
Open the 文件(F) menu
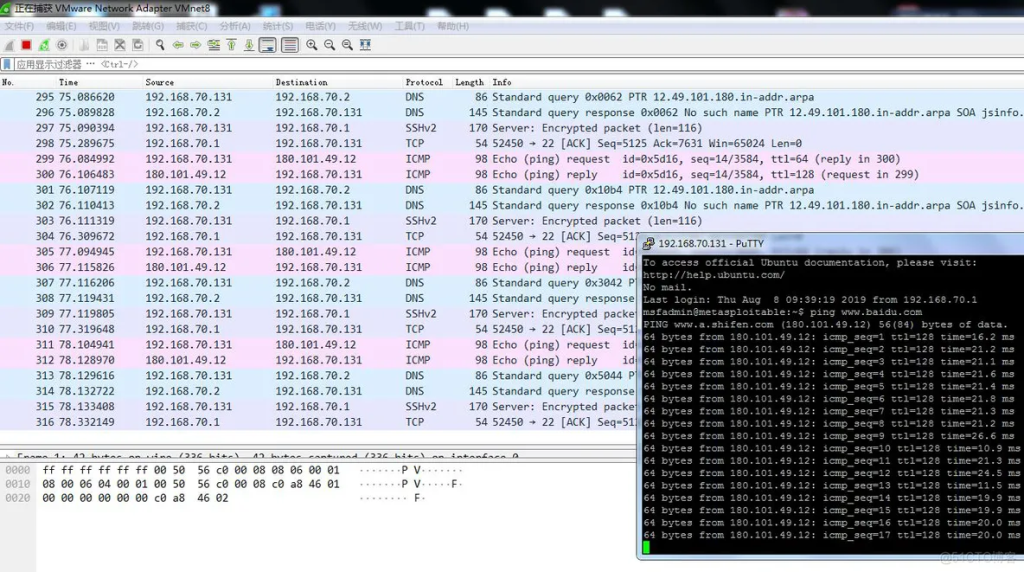19,26
